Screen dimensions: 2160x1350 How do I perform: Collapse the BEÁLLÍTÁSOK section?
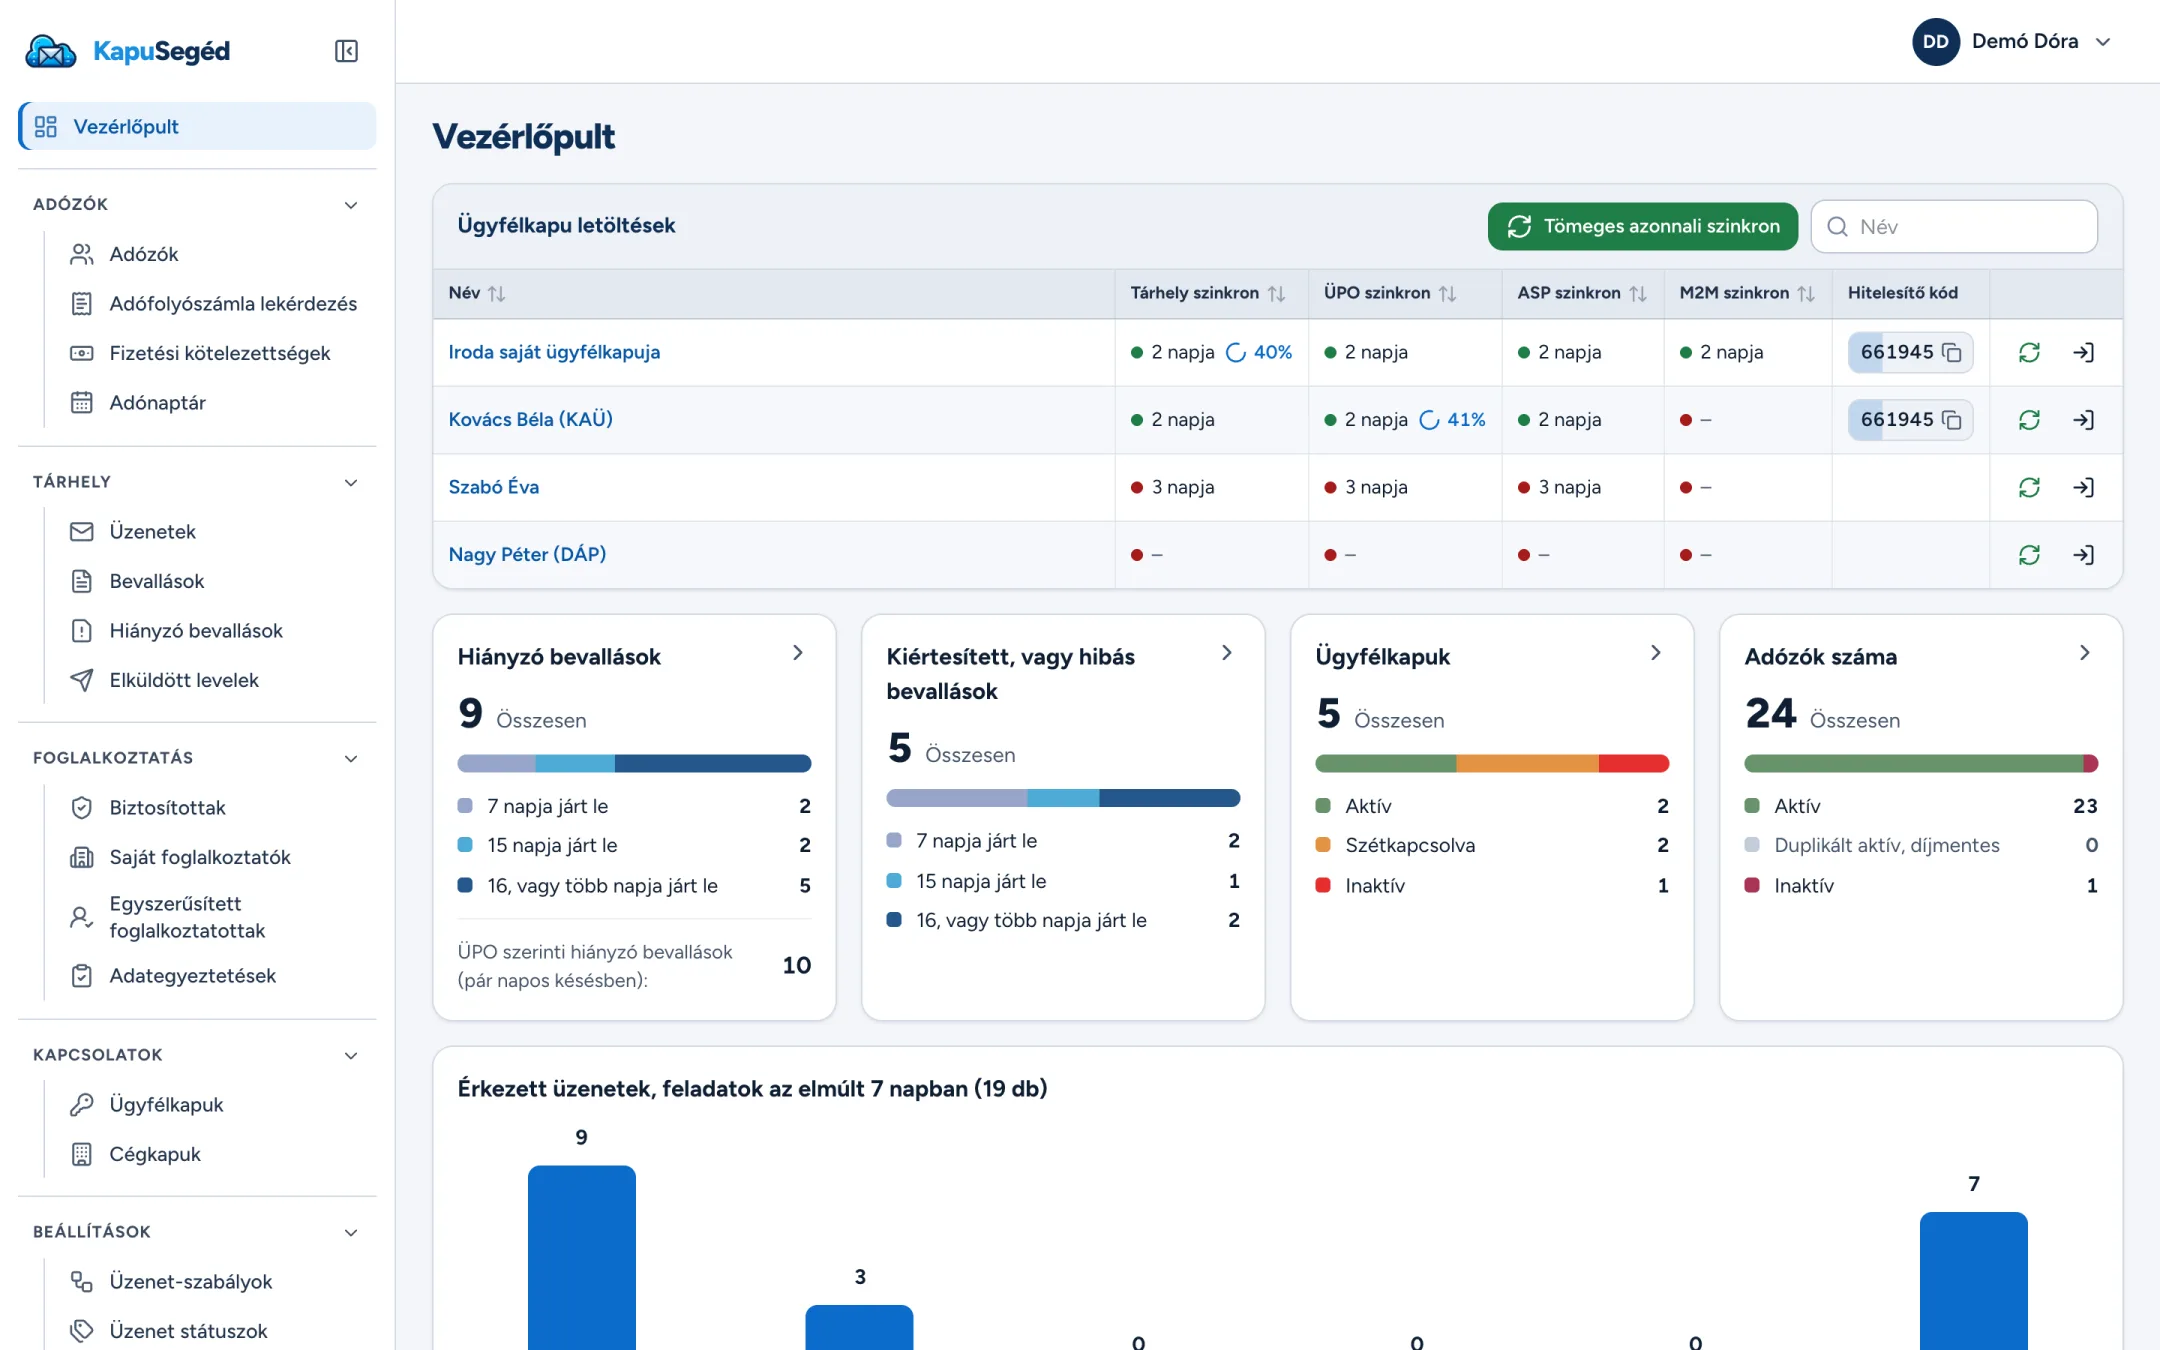point(351,1233)
